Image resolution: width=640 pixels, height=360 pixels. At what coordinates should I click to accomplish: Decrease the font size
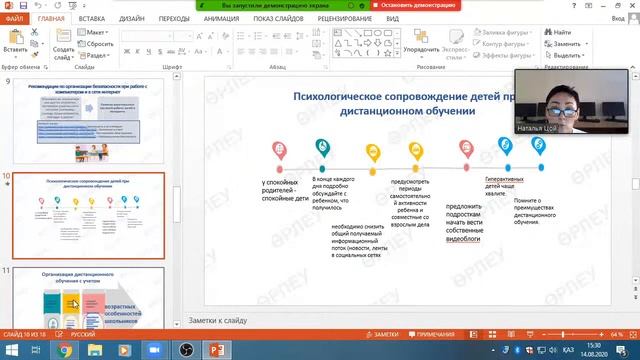[x=210, y=36]
